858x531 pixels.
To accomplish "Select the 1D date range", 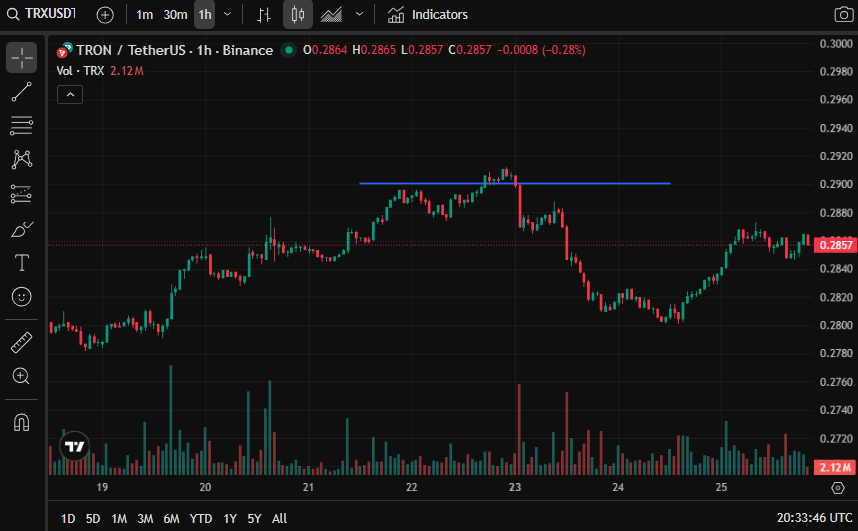I will coord(68,518).
